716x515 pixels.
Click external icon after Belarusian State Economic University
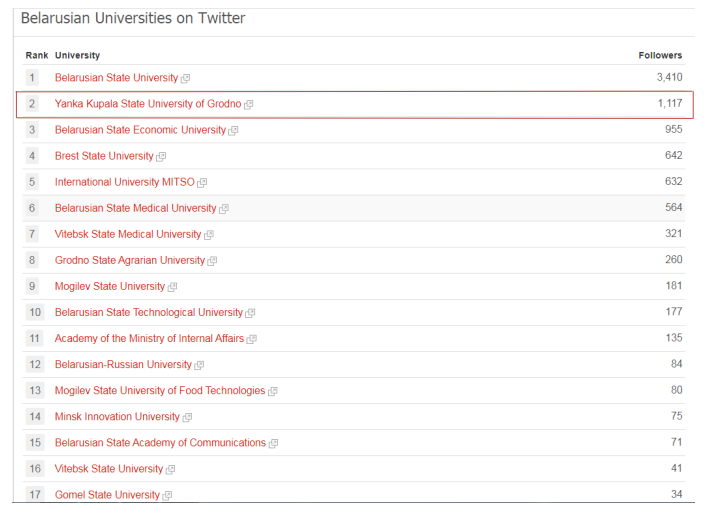(233, 131)
